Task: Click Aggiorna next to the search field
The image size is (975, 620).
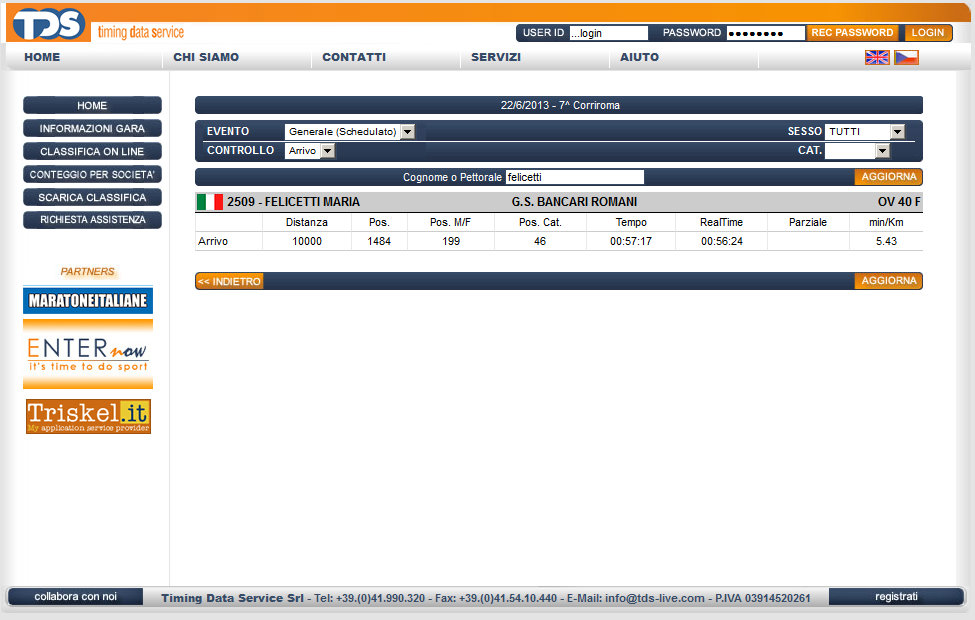Action: click(x=888, y=177)
